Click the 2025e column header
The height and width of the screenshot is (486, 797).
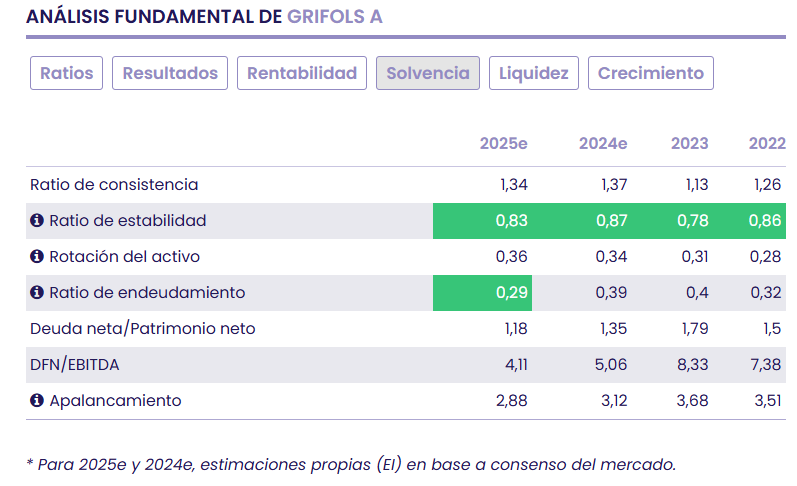[x=503, y=144]
